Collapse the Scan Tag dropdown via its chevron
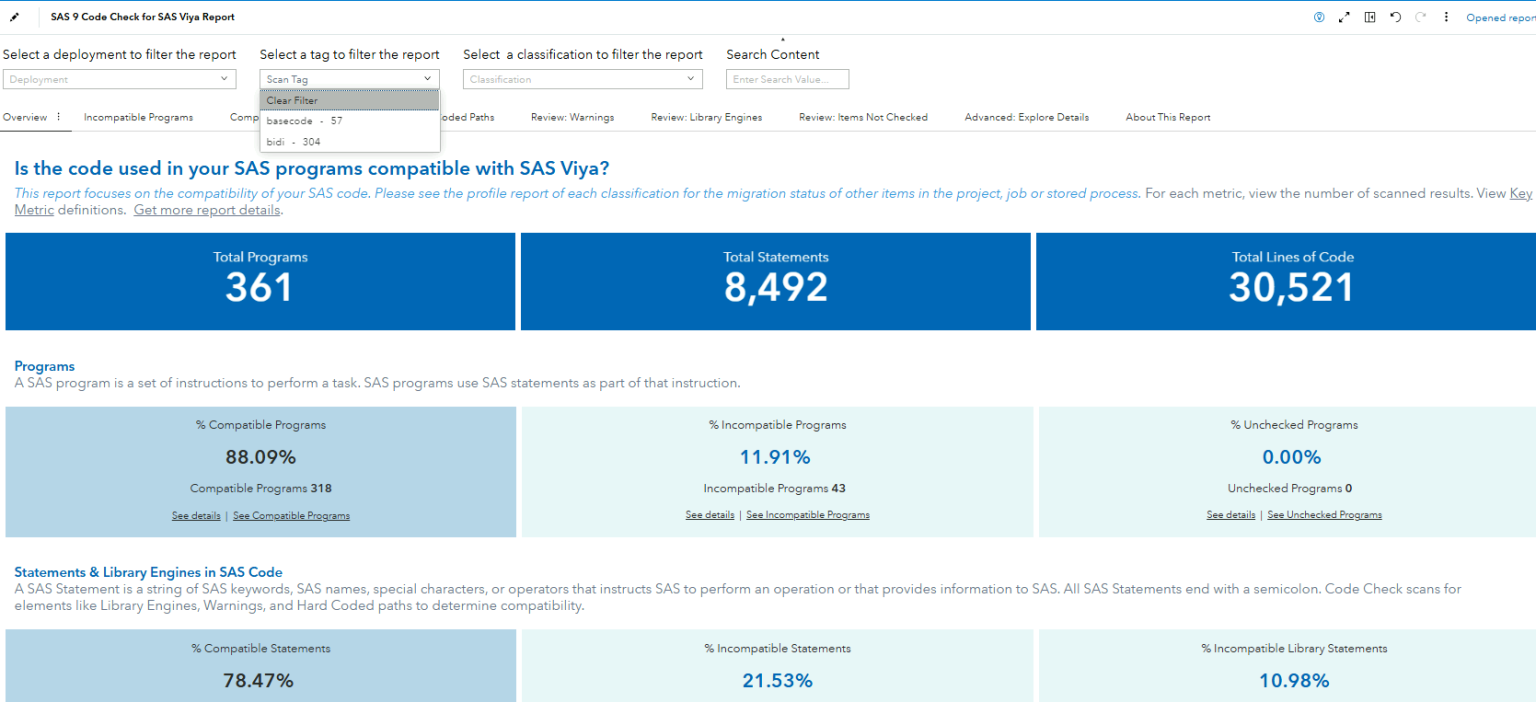1536x702 pixels. coord(429,78)
